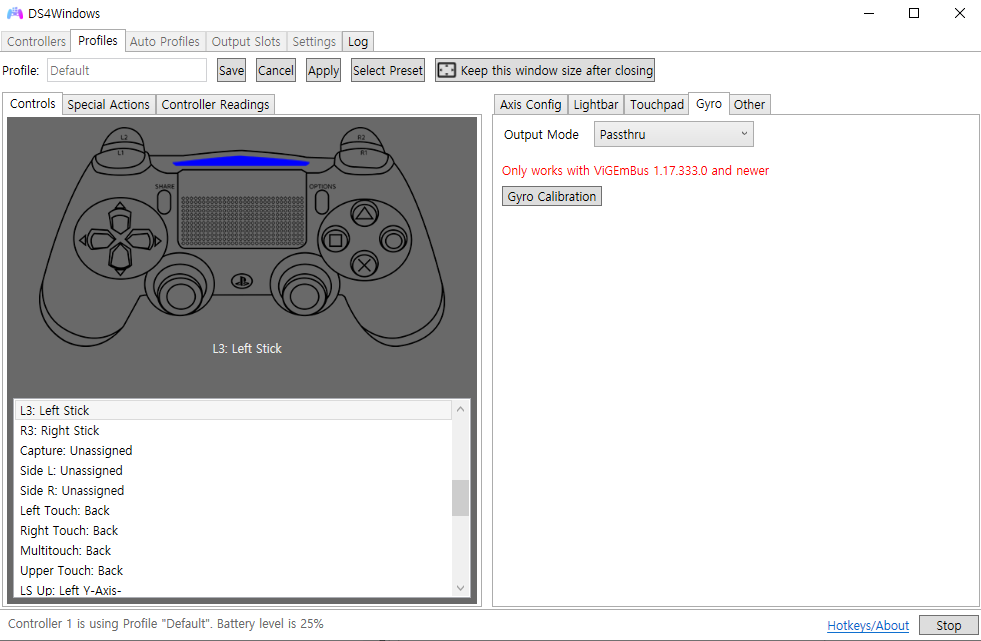This screenshot has width=981, height=641.
Task: Open the Touchpad tab
Action: 657,104
